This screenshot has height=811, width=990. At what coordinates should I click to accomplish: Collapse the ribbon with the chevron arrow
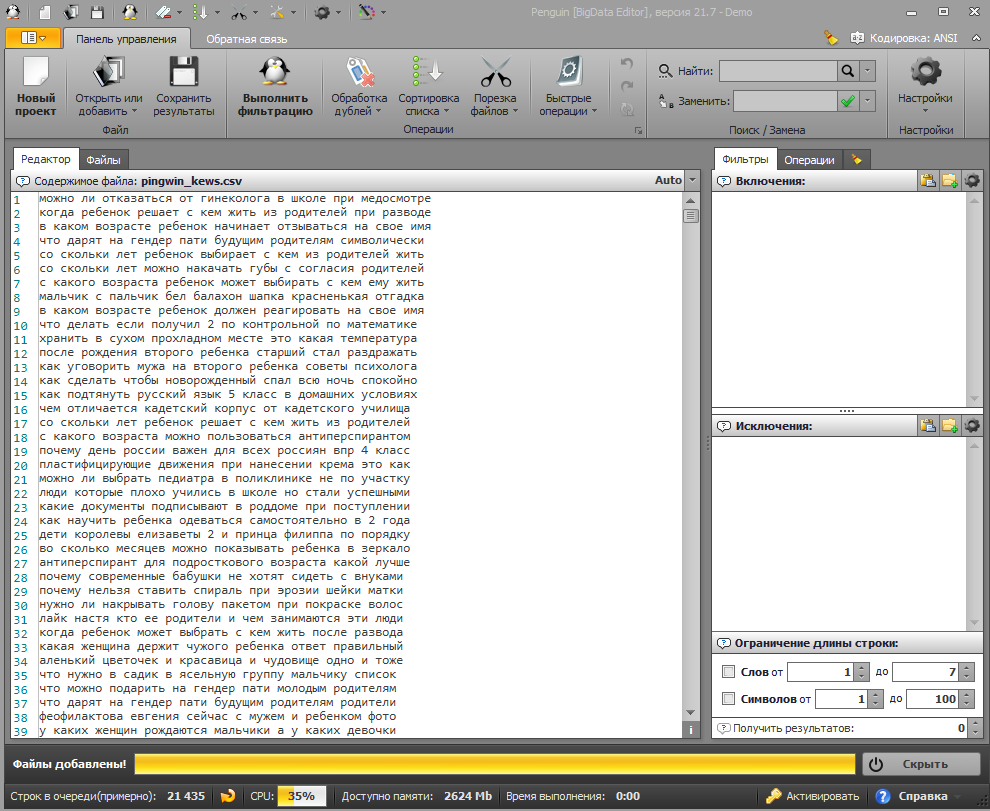pos(976,38)
